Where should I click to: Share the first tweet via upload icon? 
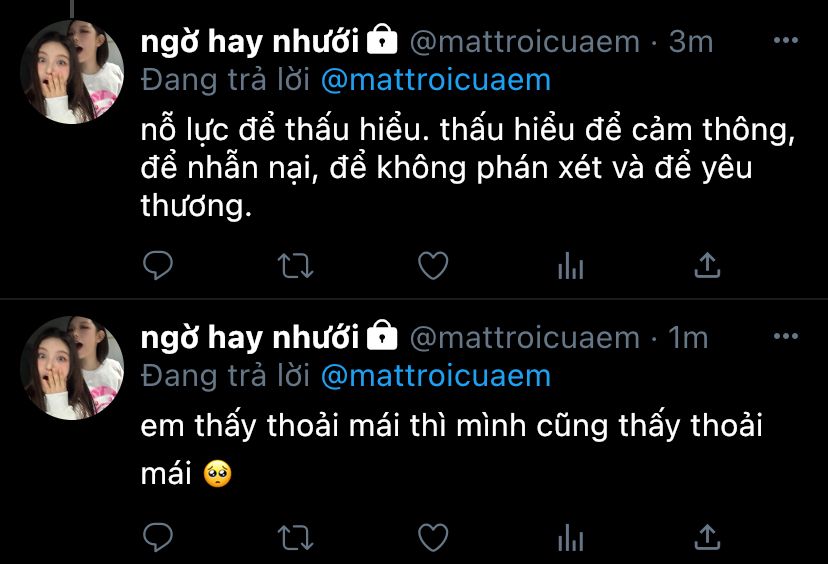click(x=707, y=265)
